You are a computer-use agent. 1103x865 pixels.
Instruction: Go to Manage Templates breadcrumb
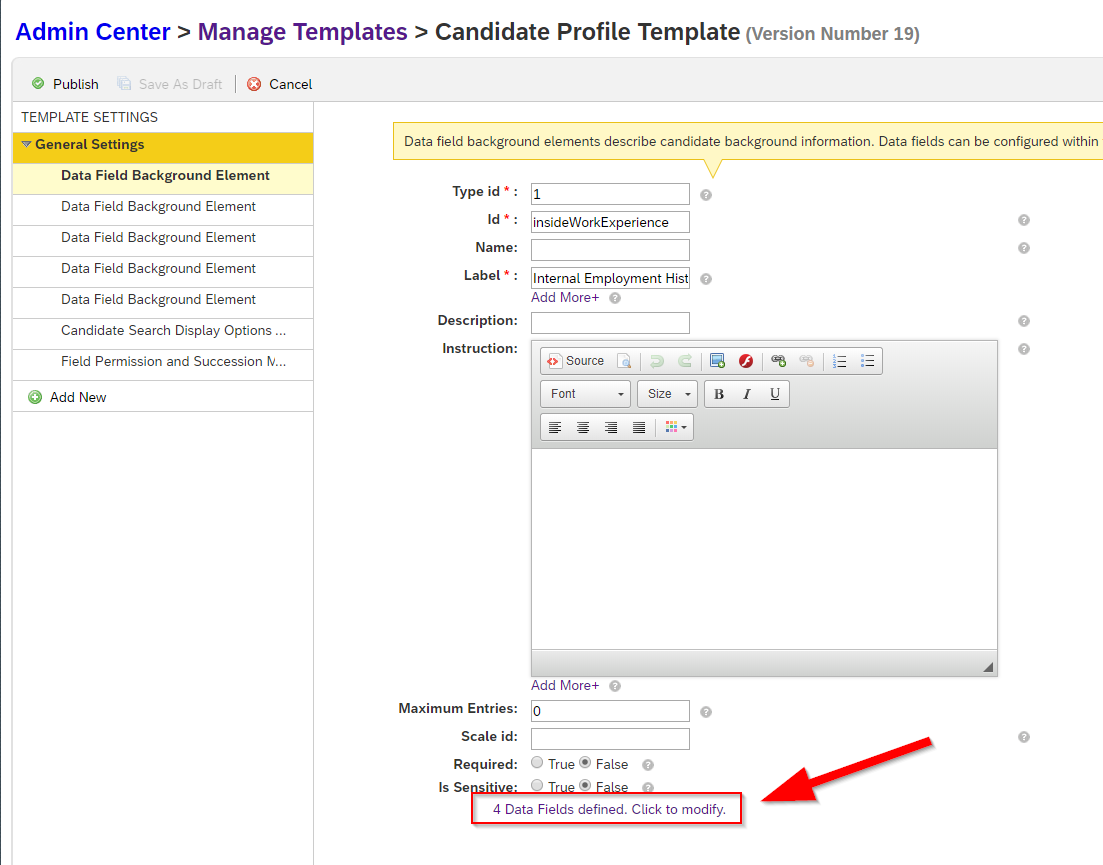tap(302, 32)
